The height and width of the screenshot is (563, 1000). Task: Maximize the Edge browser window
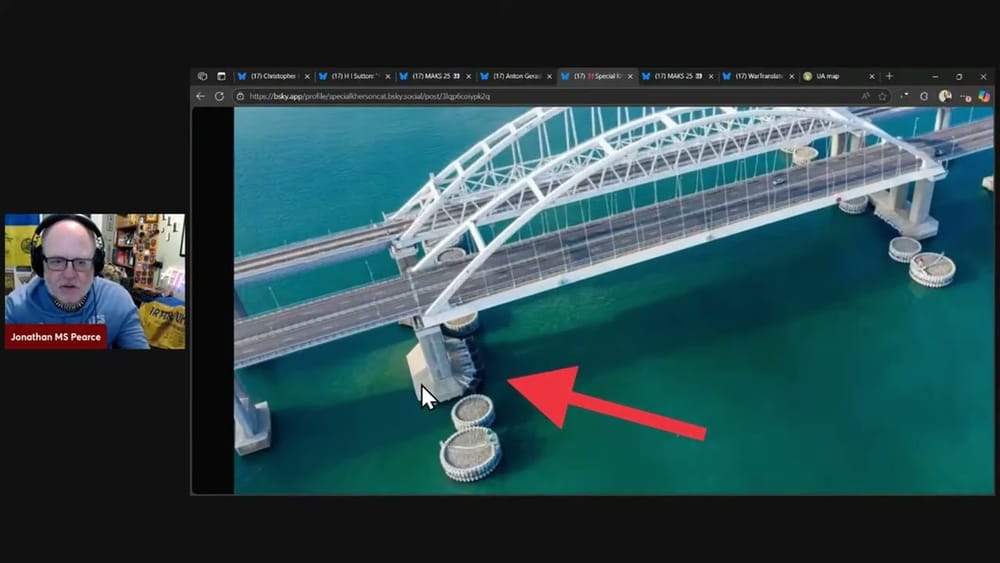(x=959, y=77)
